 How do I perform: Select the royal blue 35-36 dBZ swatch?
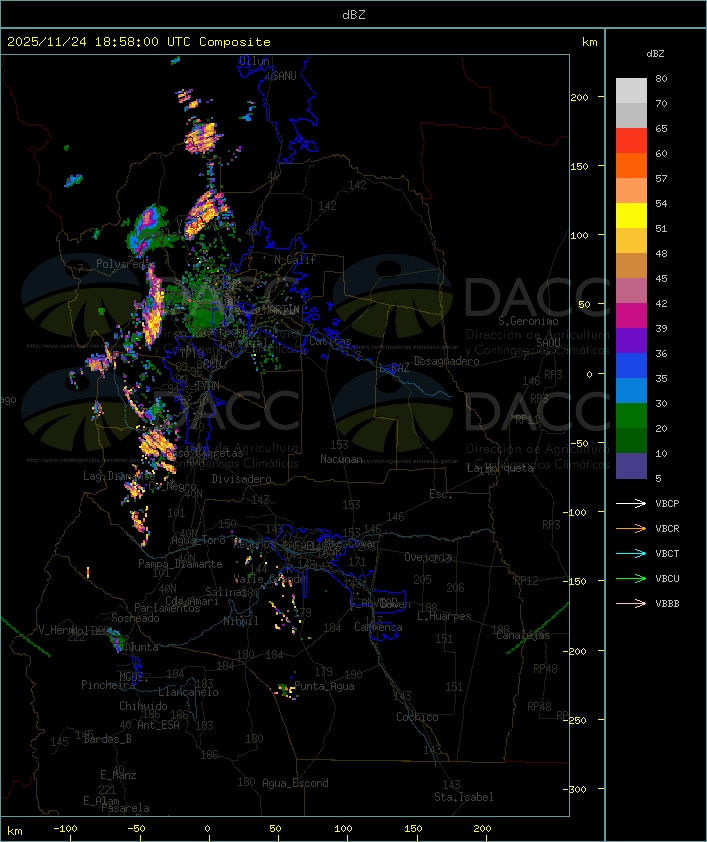631,365
